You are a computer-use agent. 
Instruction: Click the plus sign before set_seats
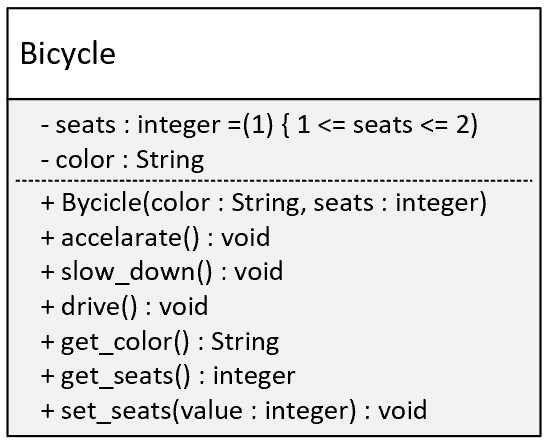48,411
